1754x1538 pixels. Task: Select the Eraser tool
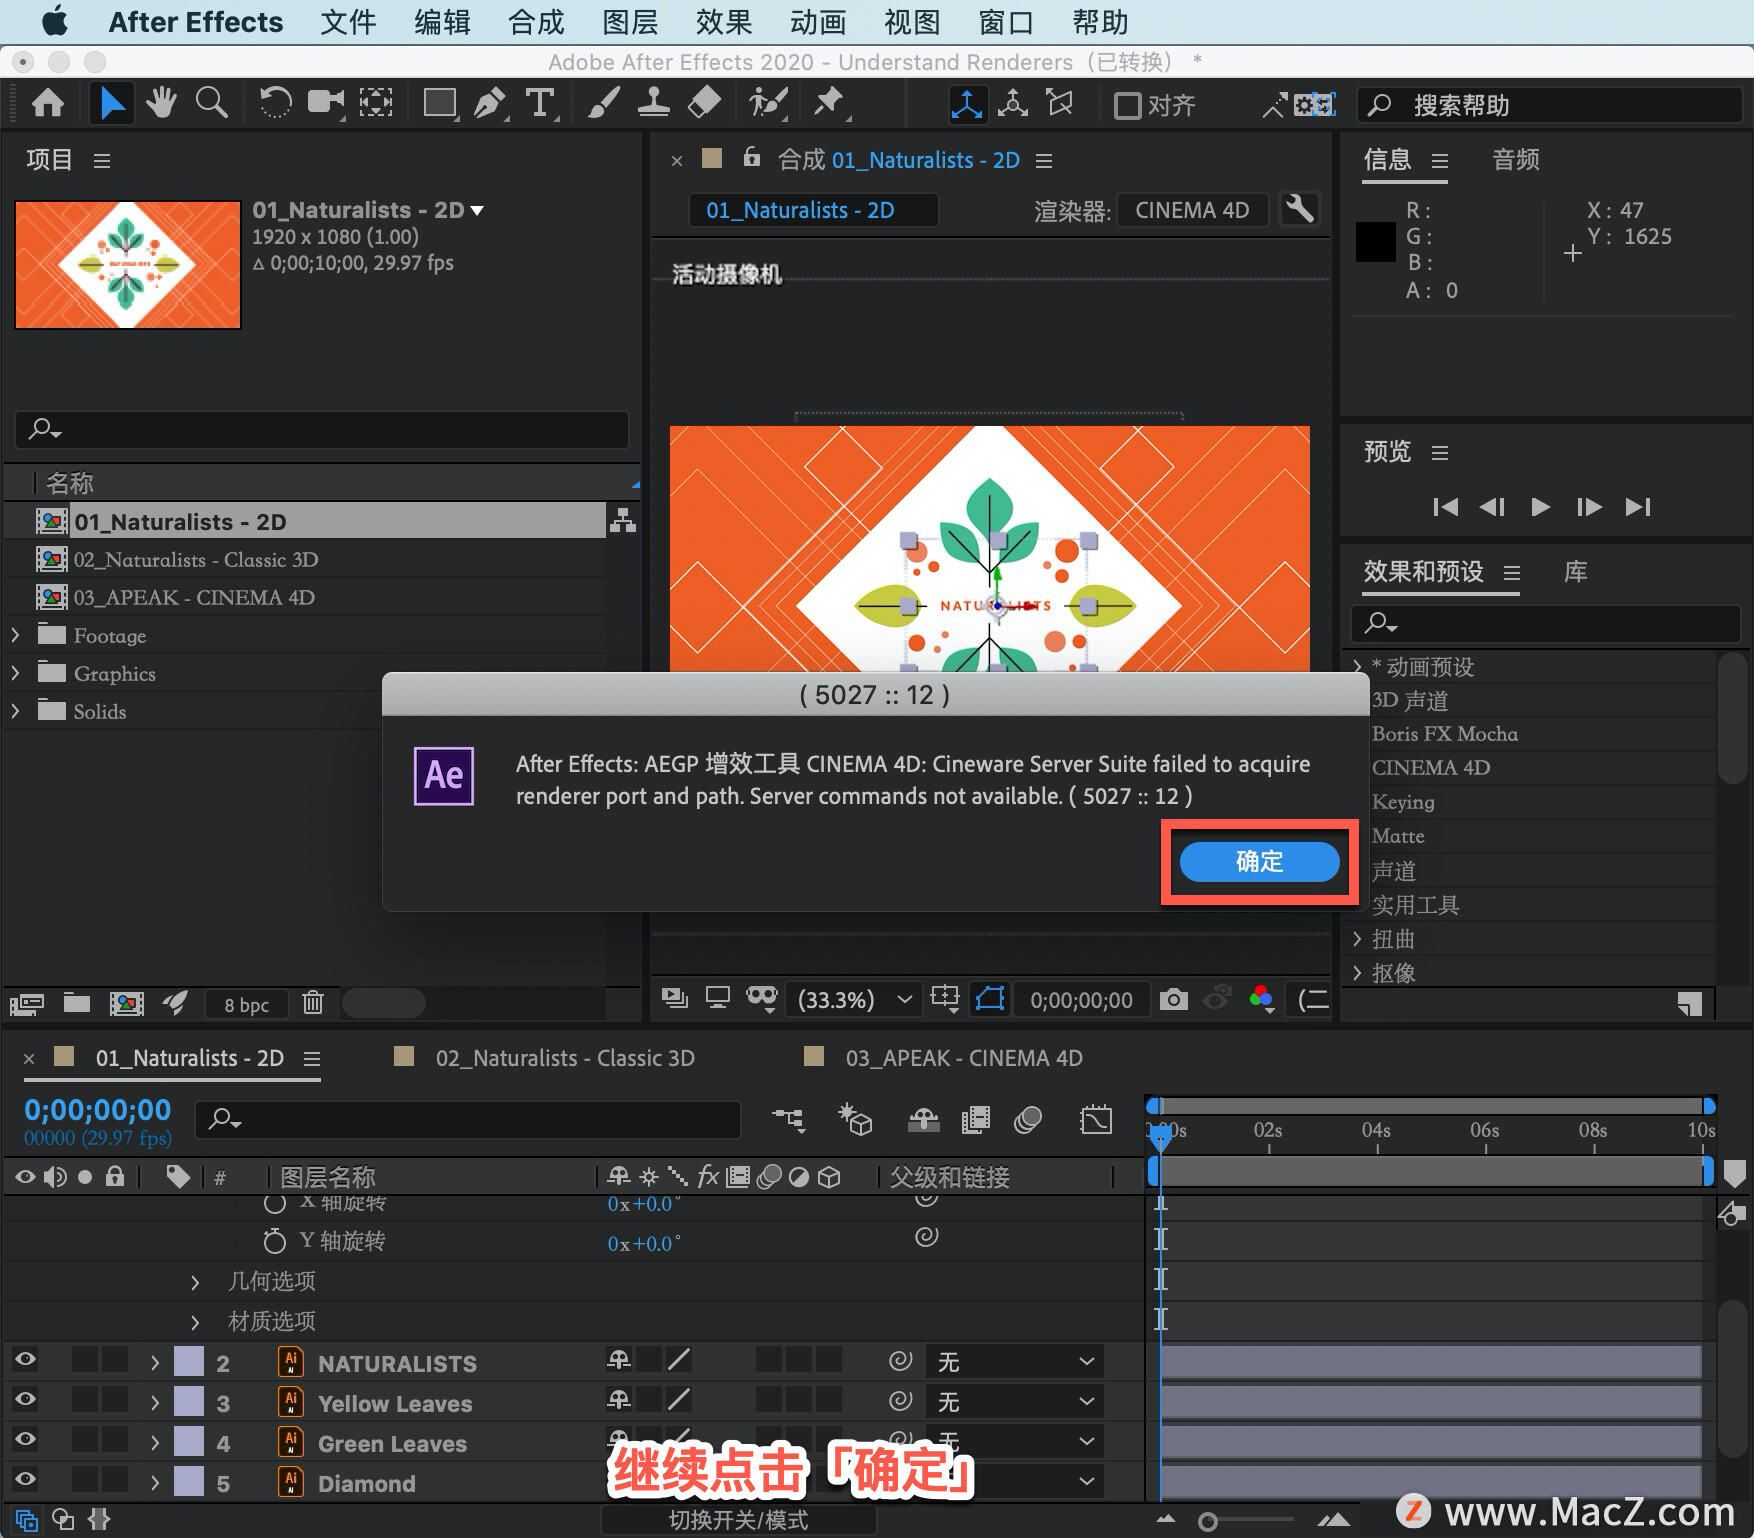point(705,103)
